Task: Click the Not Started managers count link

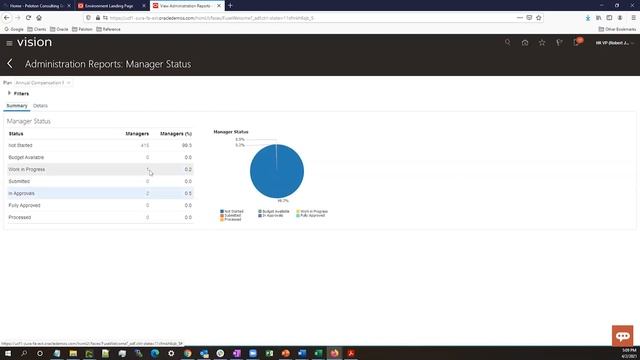Action: [145, 145]
